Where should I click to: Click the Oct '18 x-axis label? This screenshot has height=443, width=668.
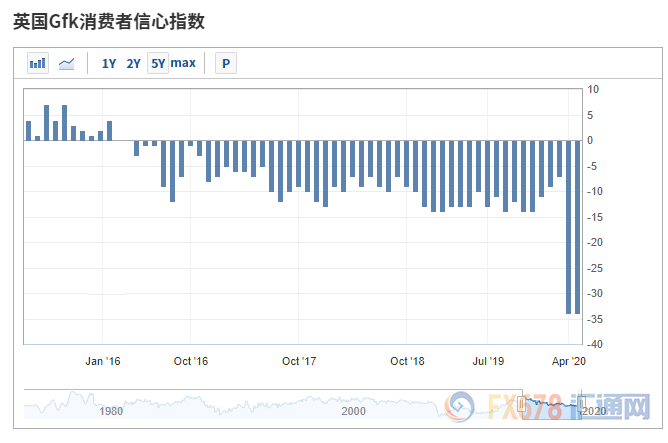[407, 361]
